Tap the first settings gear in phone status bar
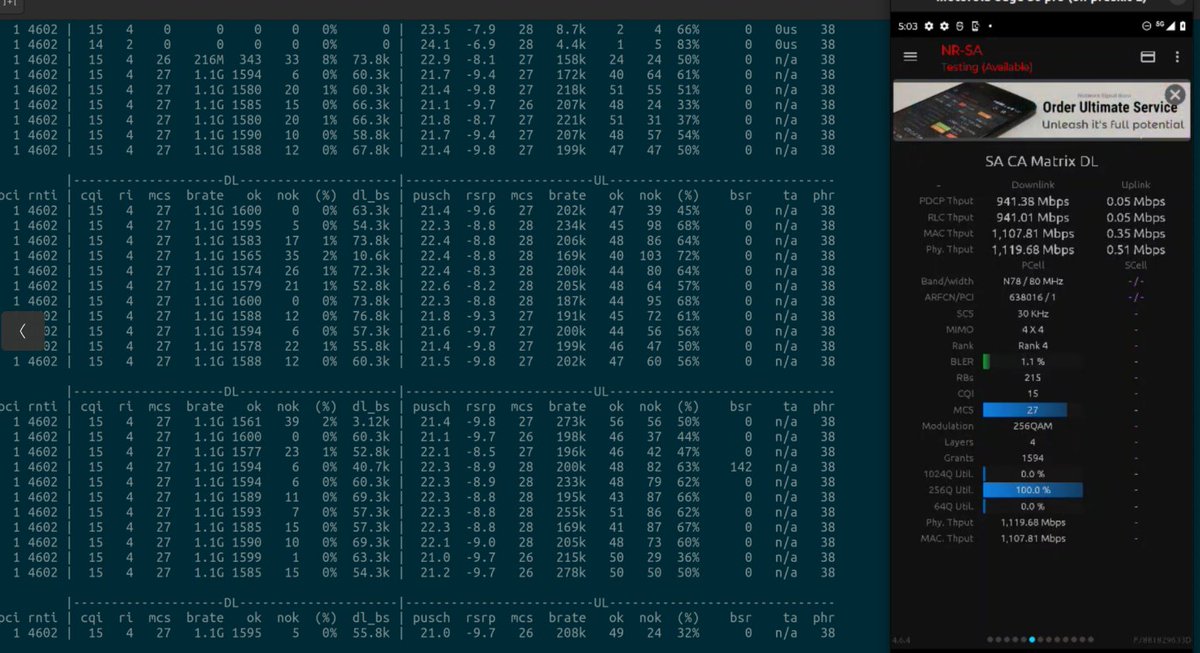This screenshot has height=653, width=1200. (x=929, y=25)
